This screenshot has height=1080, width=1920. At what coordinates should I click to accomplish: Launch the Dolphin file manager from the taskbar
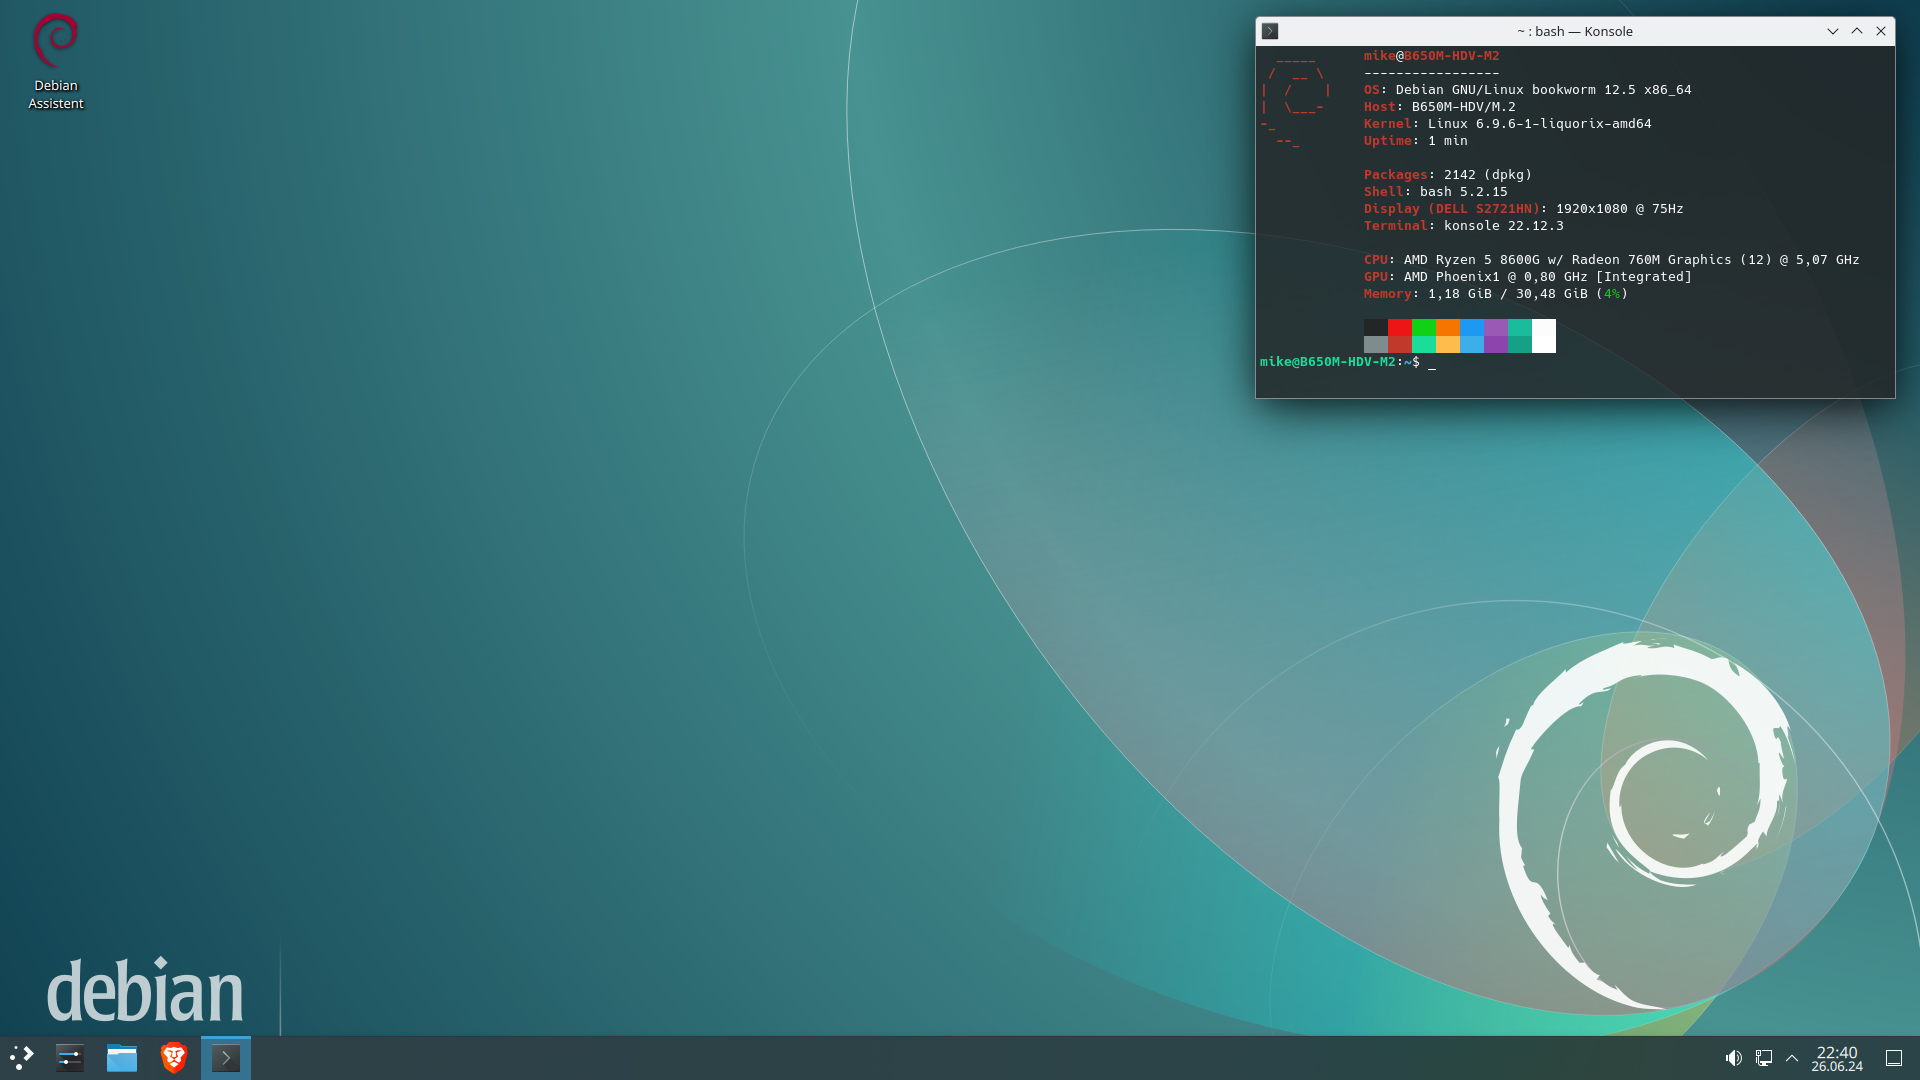(x=121, y=1057)
